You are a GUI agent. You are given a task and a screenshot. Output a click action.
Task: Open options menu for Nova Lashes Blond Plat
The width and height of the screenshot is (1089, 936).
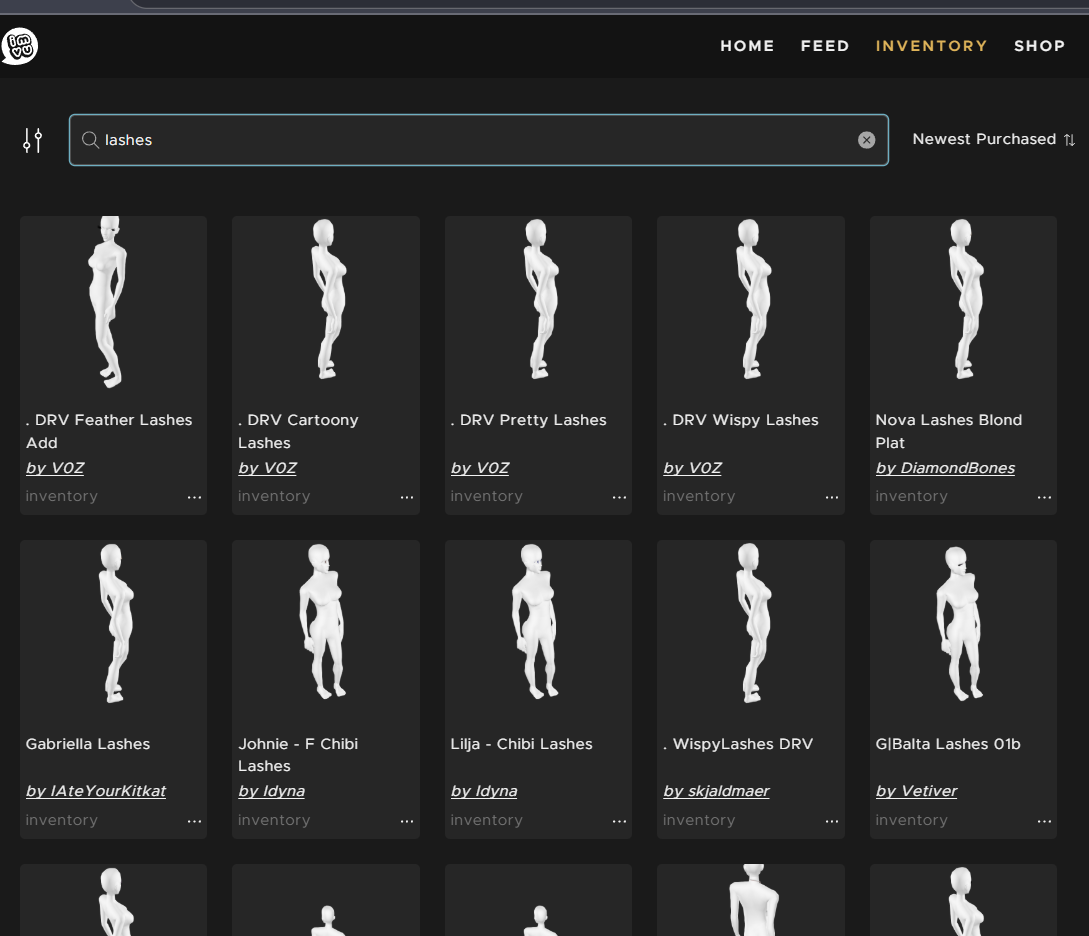pyautogui.click(x=1045, y=497)
